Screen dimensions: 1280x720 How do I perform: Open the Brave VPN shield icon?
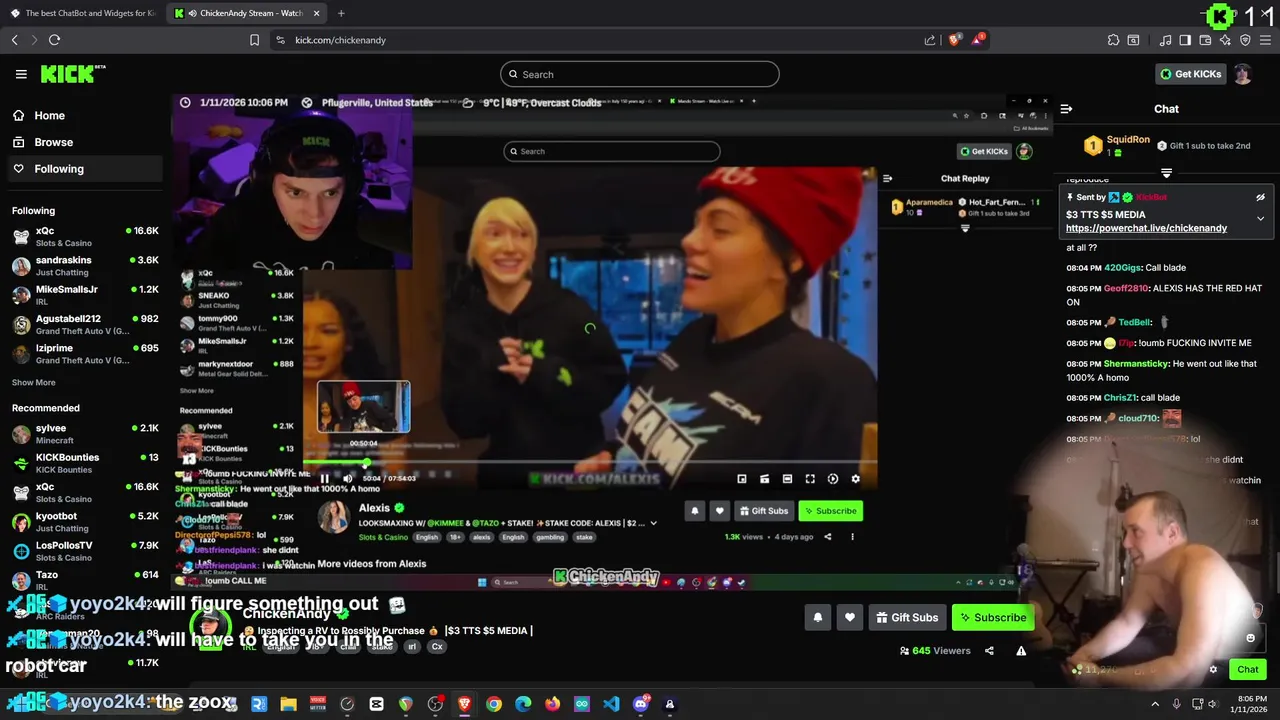(x=1245, y=40)
